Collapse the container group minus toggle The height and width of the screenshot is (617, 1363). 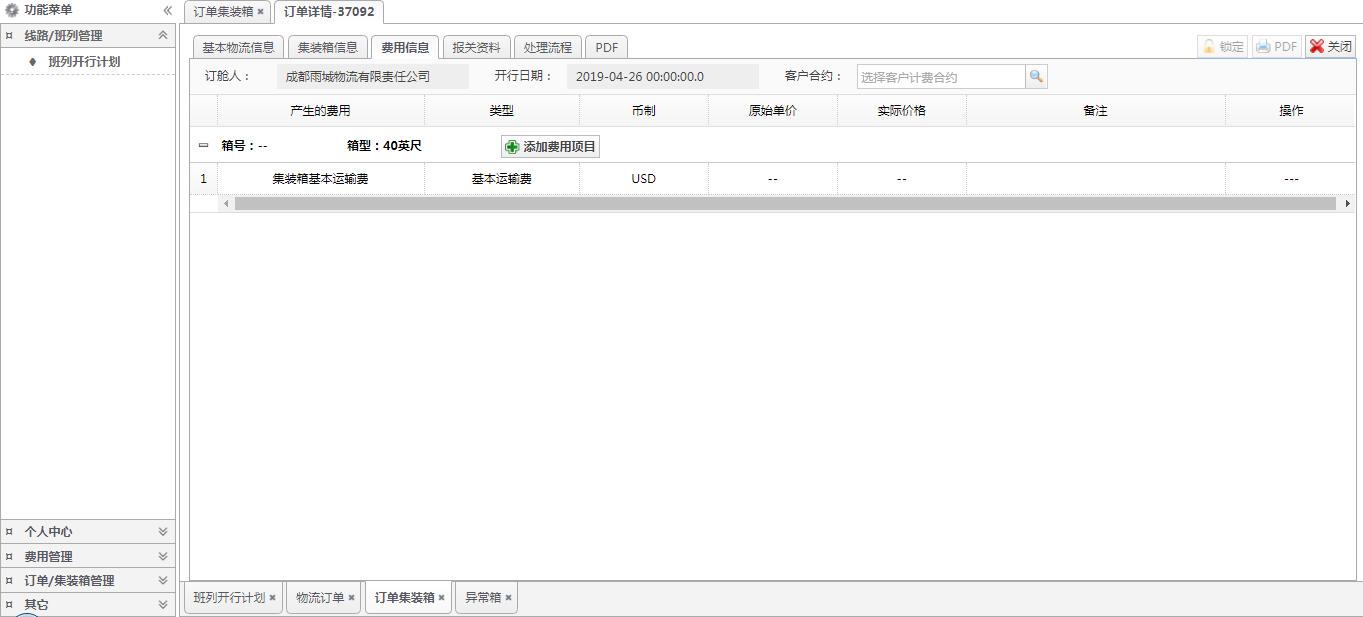(204, 146)
